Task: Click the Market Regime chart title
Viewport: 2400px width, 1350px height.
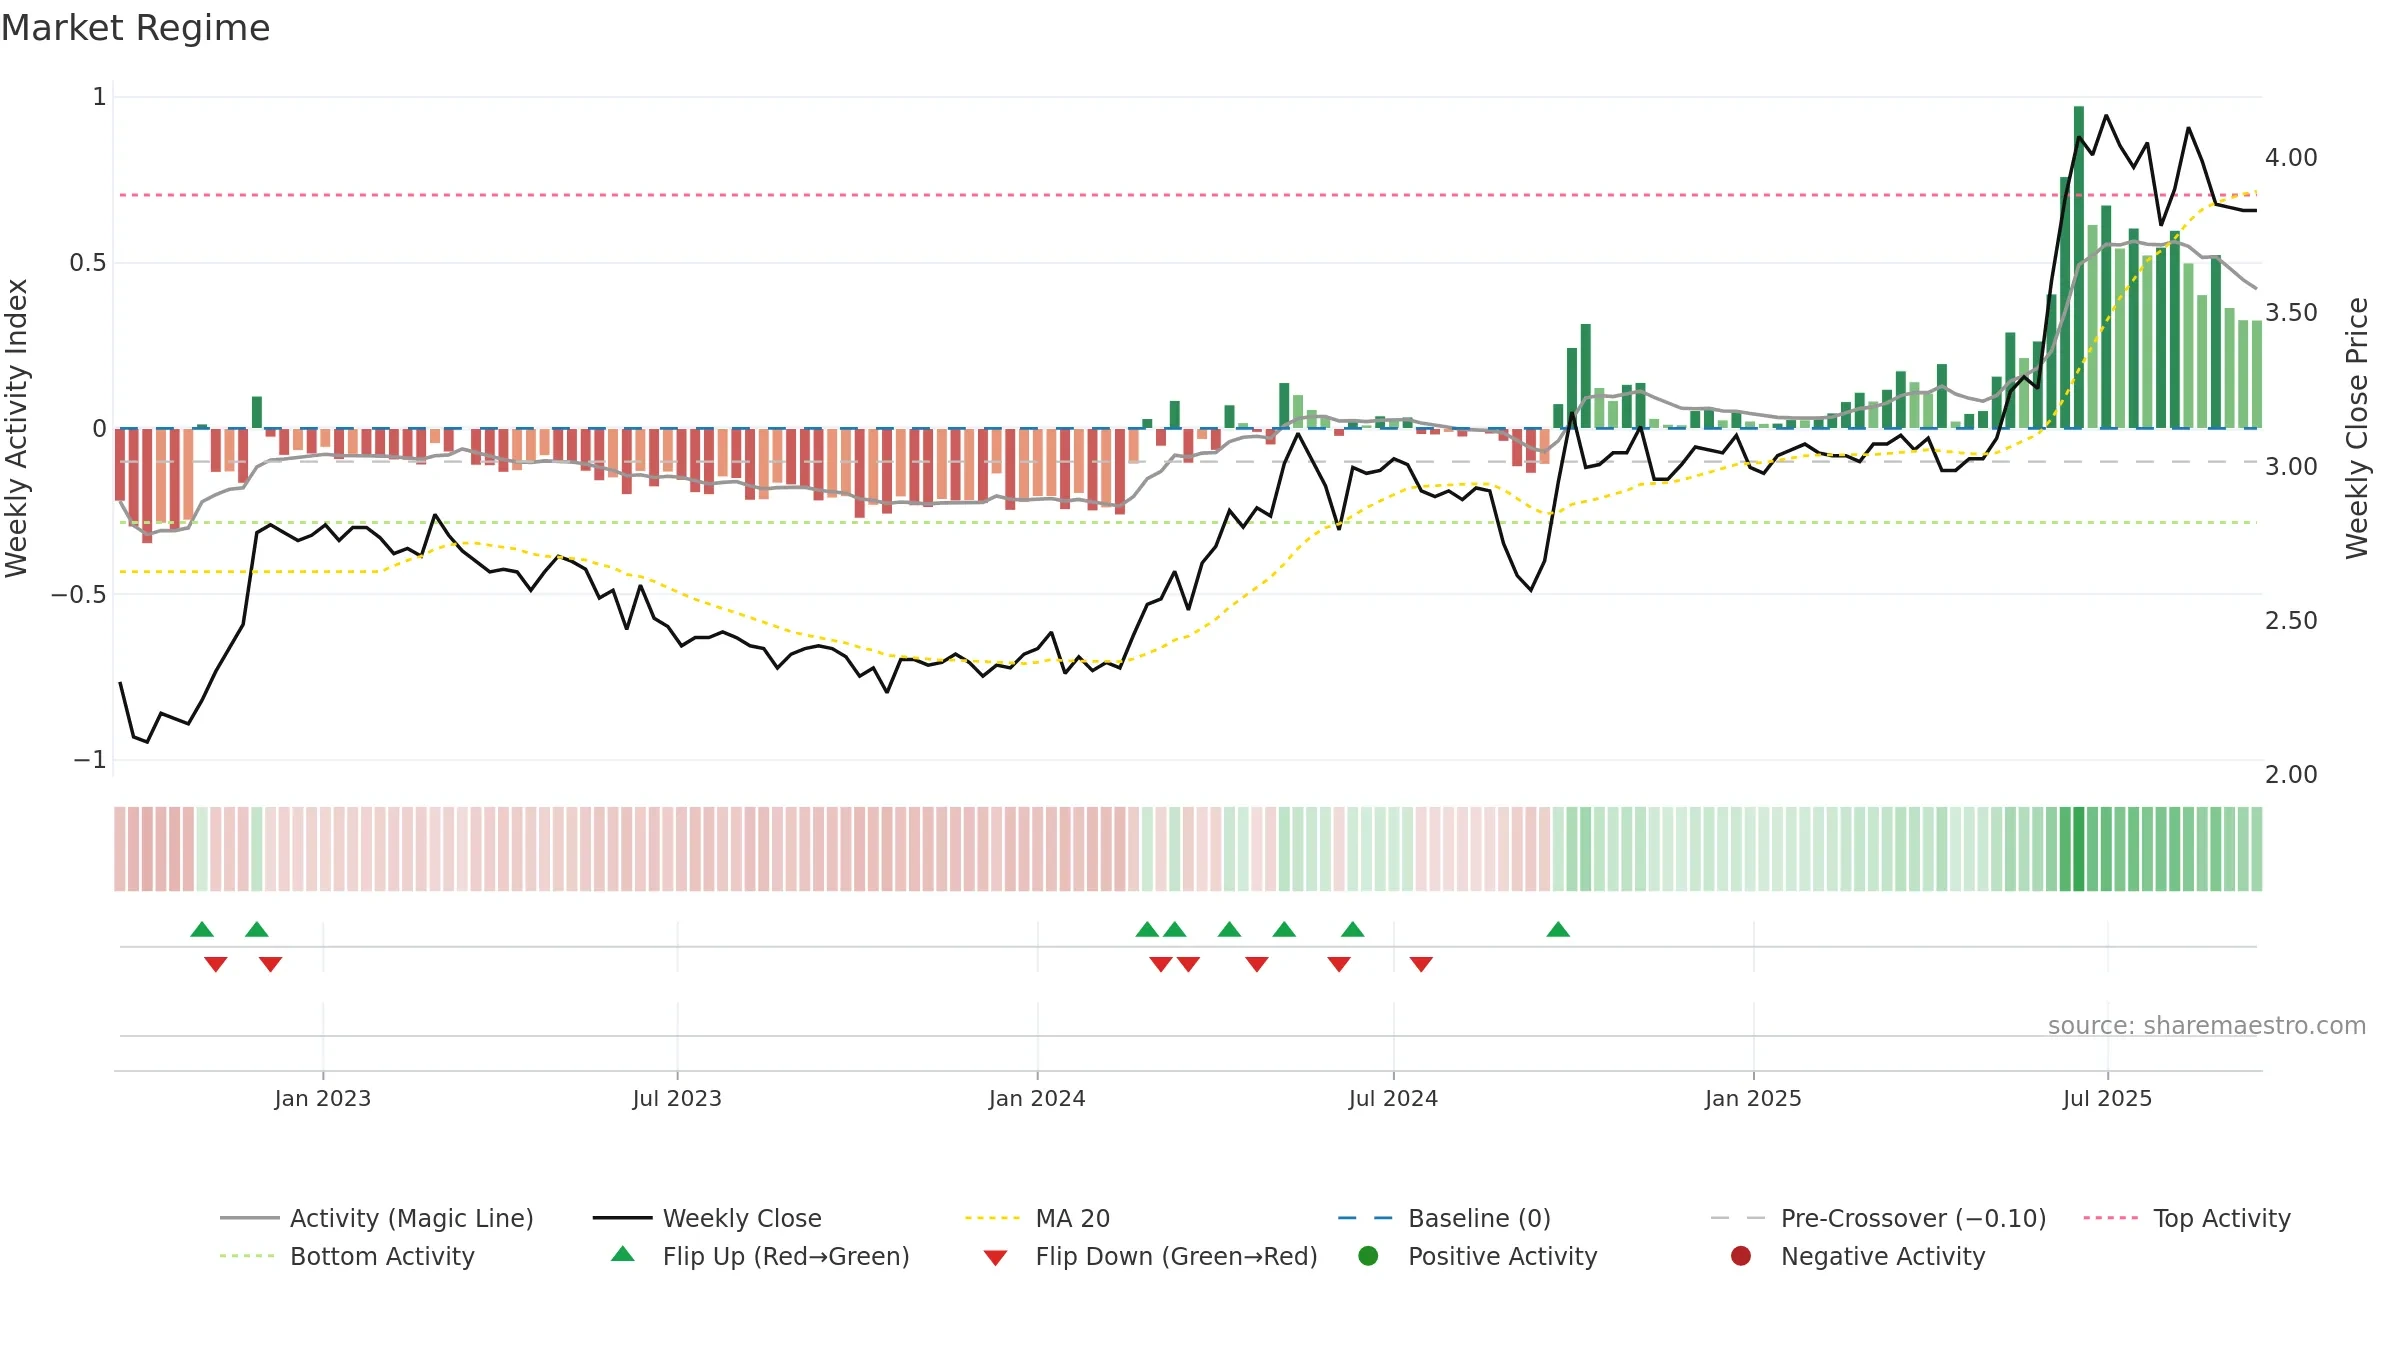Action: [x=135, y=28]
